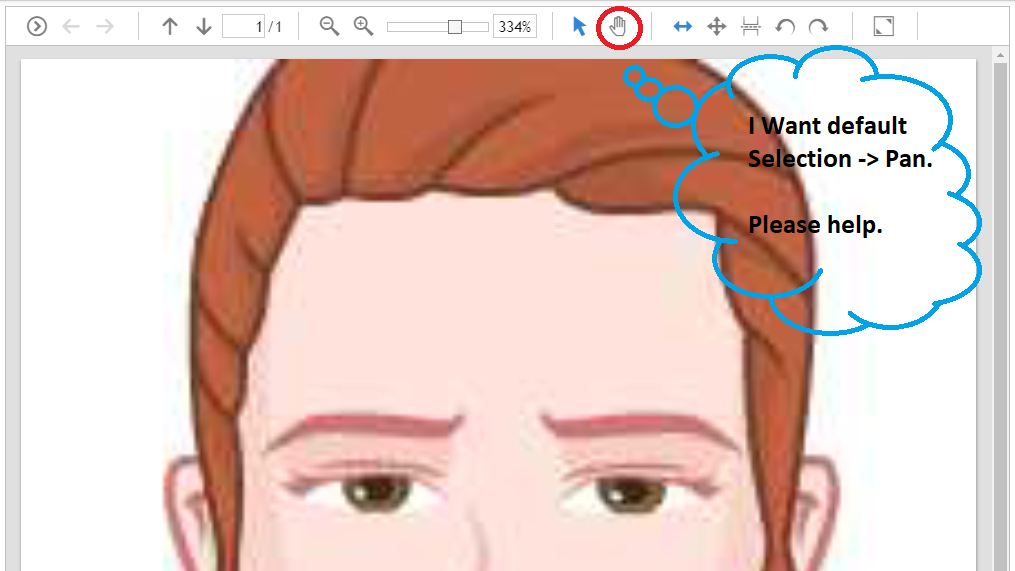
Task: Activate the selection pointer tool
Action: [579, 27]
